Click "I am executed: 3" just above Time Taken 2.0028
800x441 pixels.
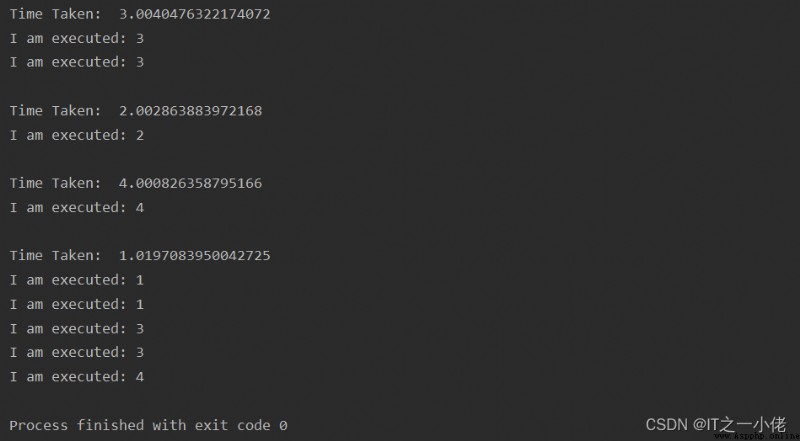[x=77, y=62]
